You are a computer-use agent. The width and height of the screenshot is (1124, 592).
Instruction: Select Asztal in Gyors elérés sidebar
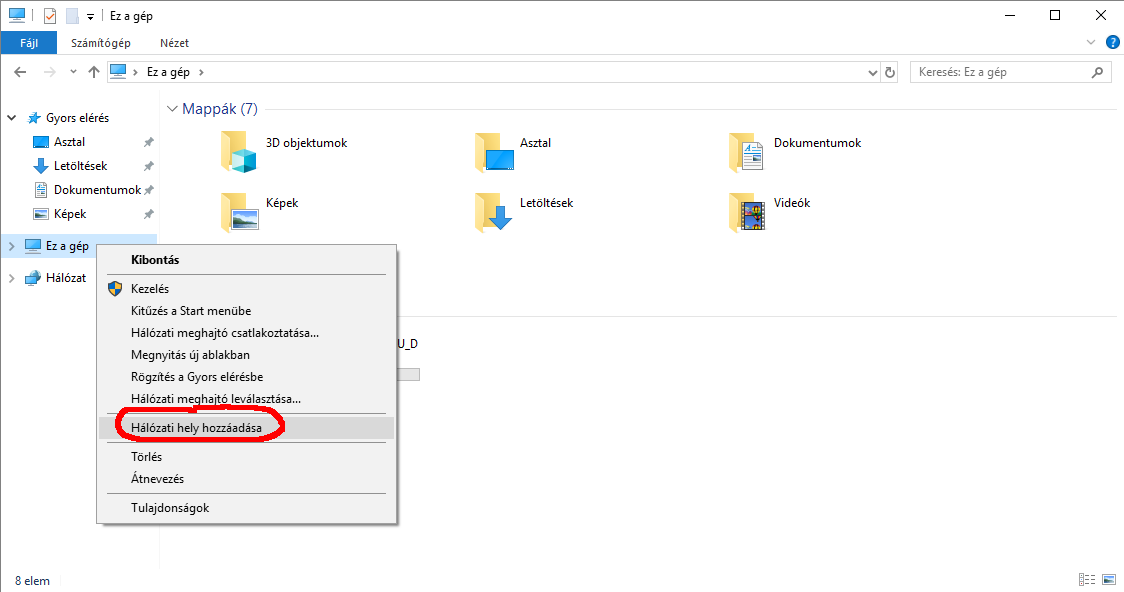coord(70,142)
